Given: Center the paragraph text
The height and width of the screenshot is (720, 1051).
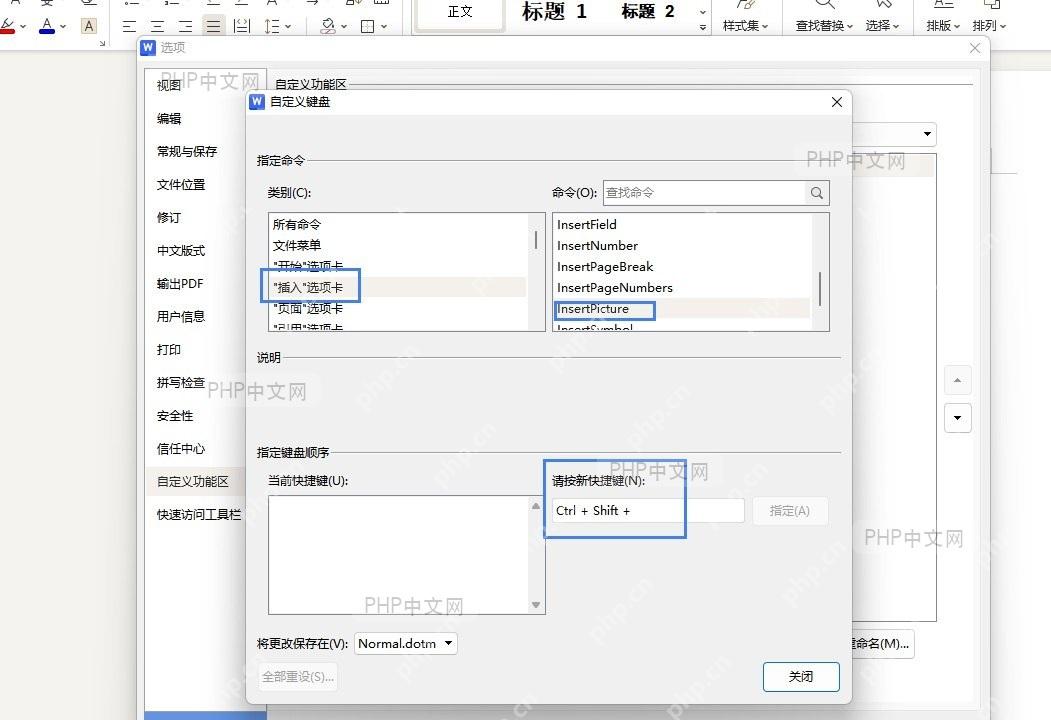Looking at the screenshot, I should point(158,26).
